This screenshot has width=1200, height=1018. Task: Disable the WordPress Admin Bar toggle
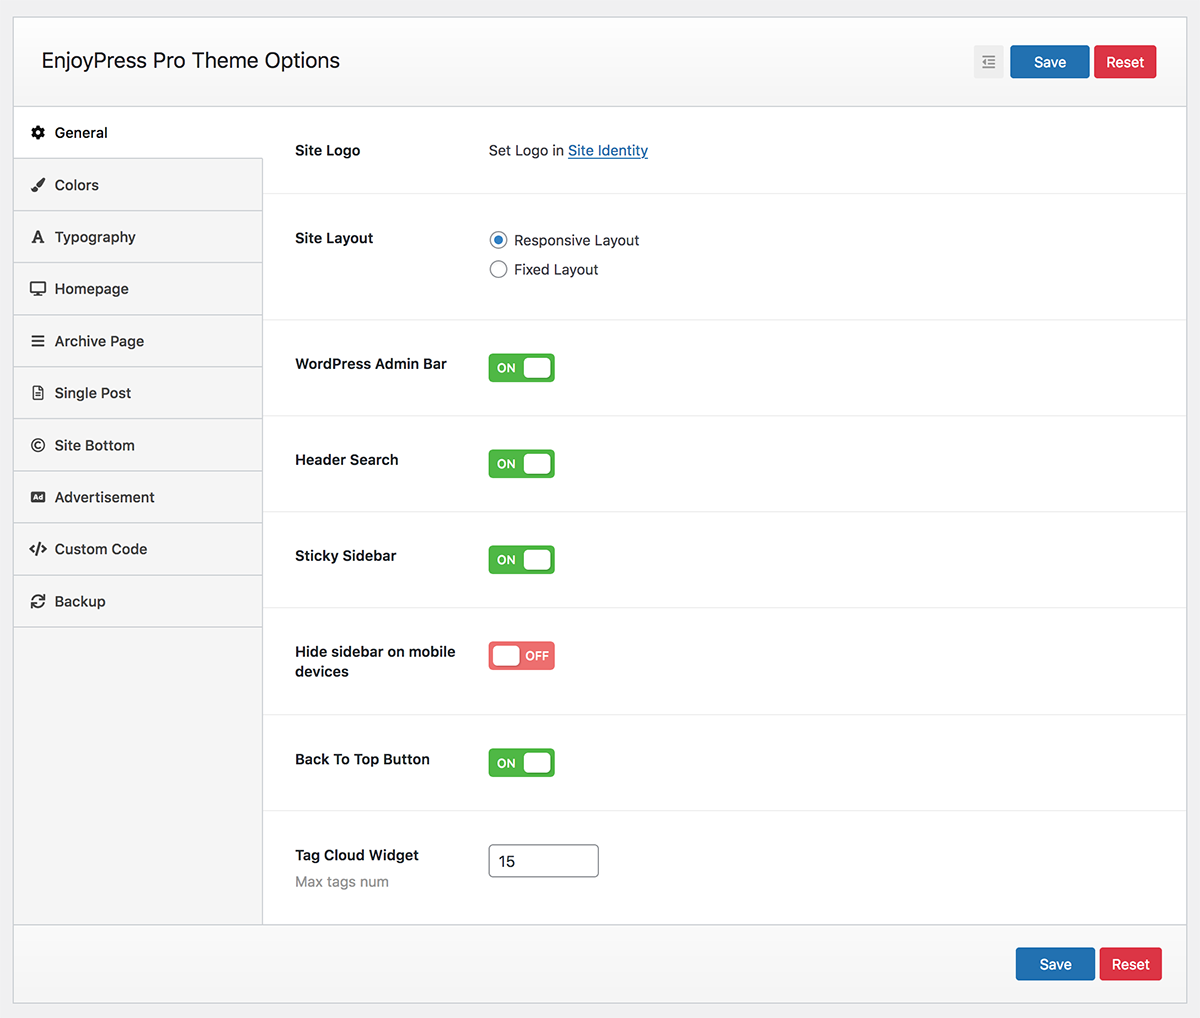pos(521,367)
